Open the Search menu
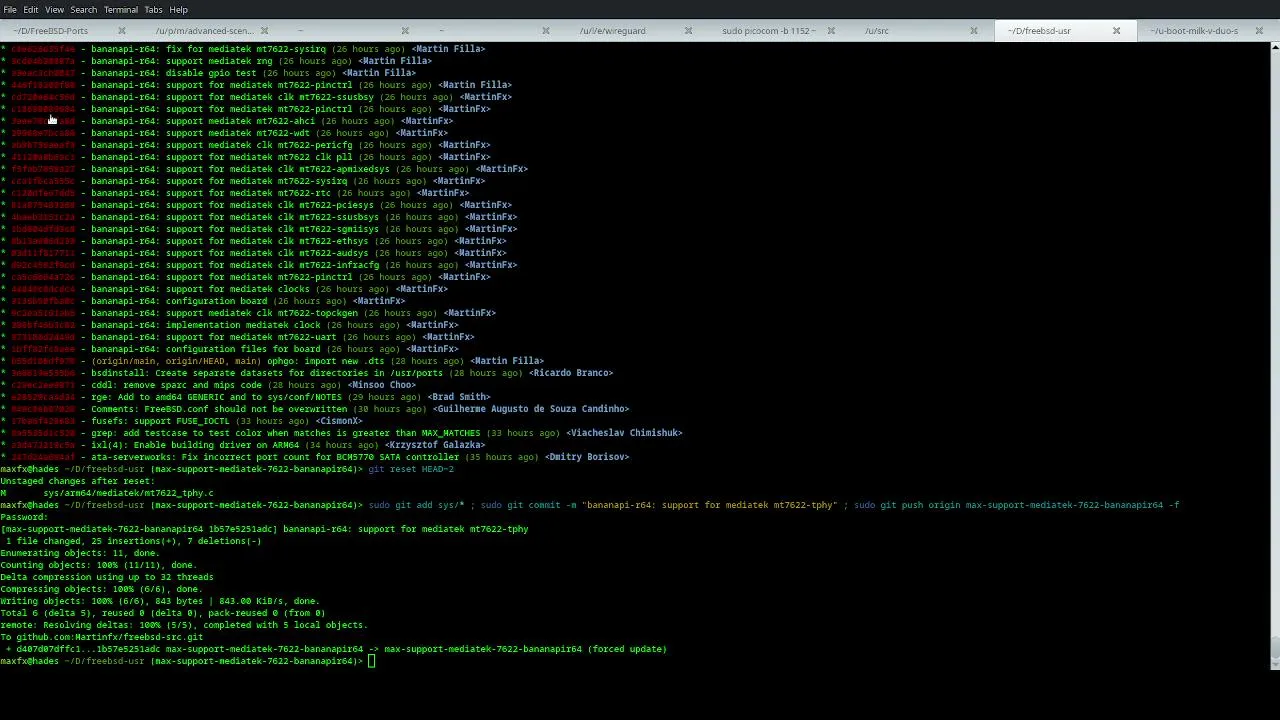The width and height of the screenshot is (1280, 720). (x=84, y=10)
